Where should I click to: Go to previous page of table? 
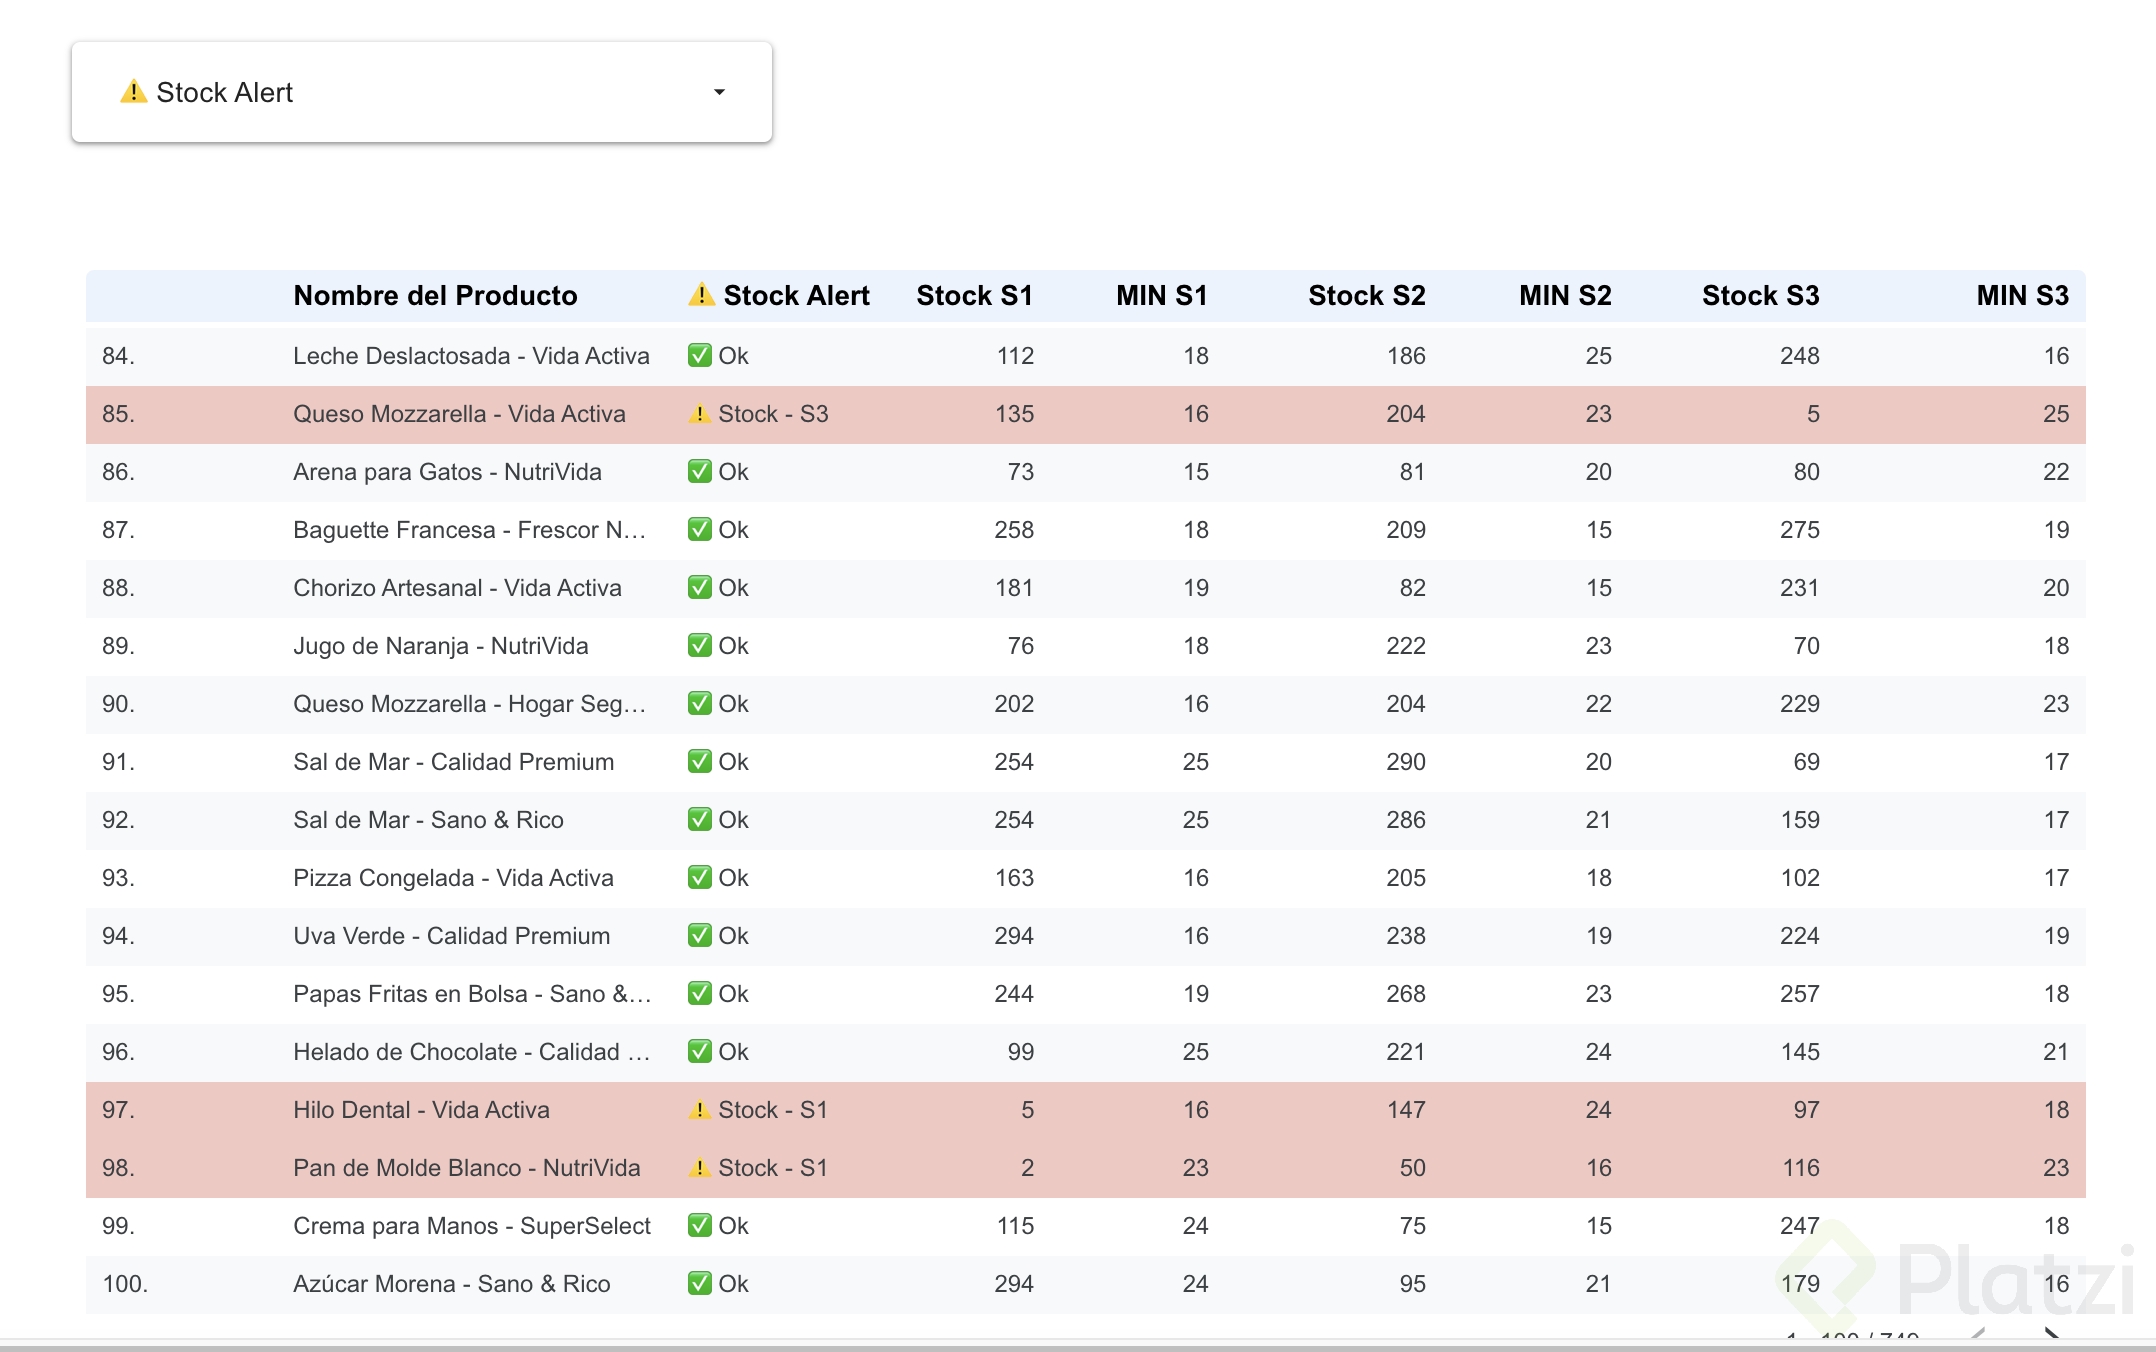tap(1978, 1334)
